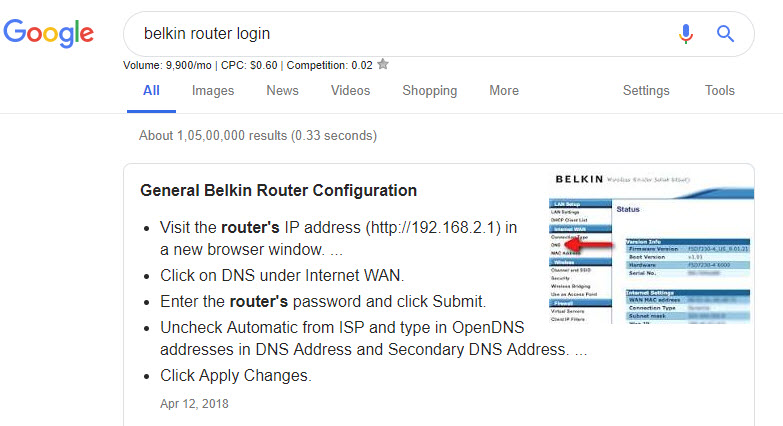Image resolution: width=783 pixels, height=426 pixels.
Task: Select the All results tab
Action: [x=151, y=90]
